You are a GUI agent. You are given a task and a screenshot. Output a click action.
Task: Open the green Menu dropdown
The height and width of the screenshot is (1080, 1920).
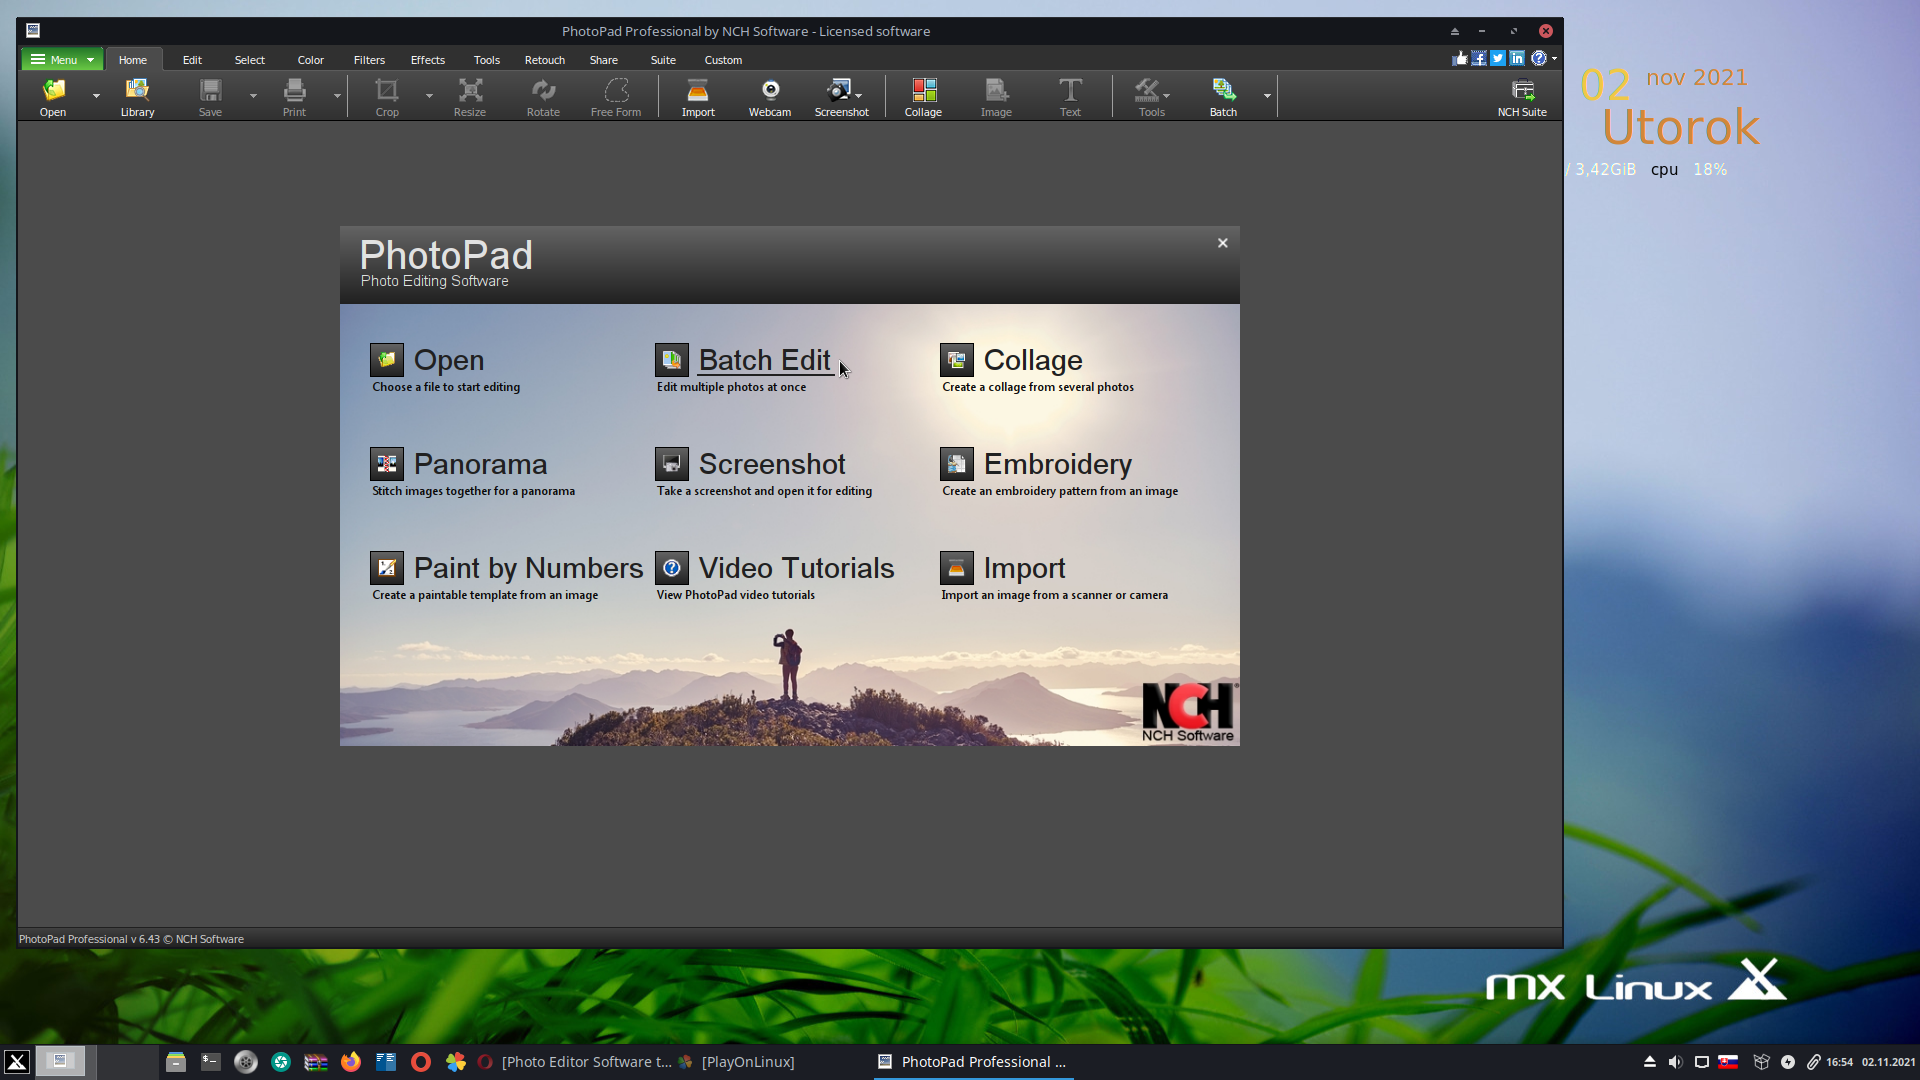[x=62, y=60]
